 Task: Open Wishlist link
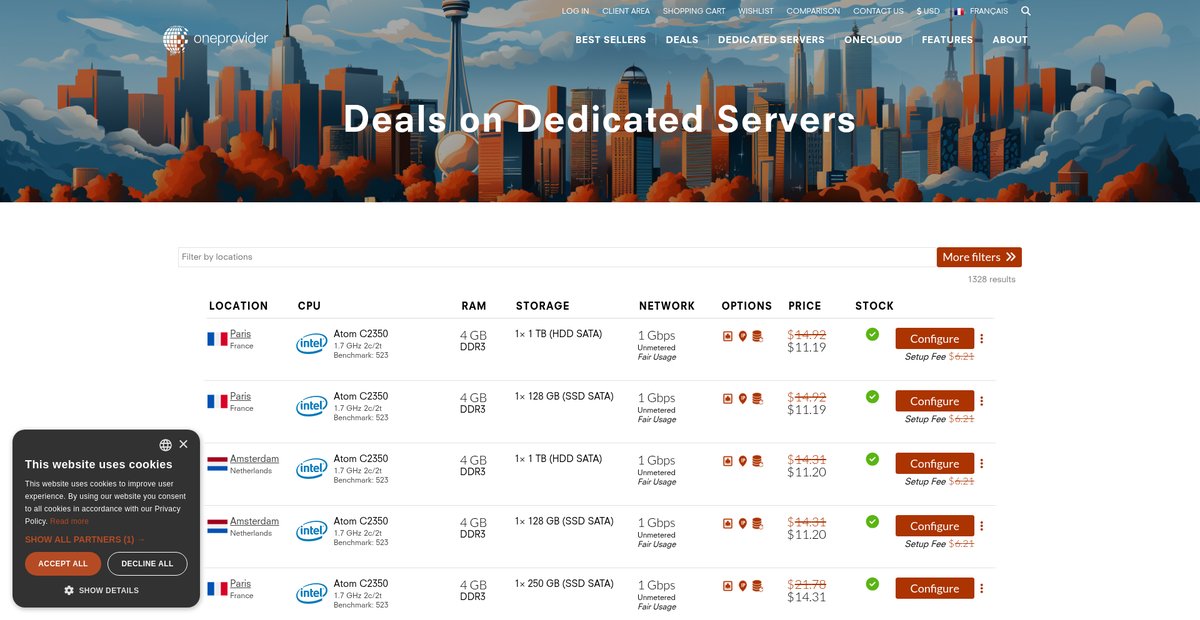[756, 11]
